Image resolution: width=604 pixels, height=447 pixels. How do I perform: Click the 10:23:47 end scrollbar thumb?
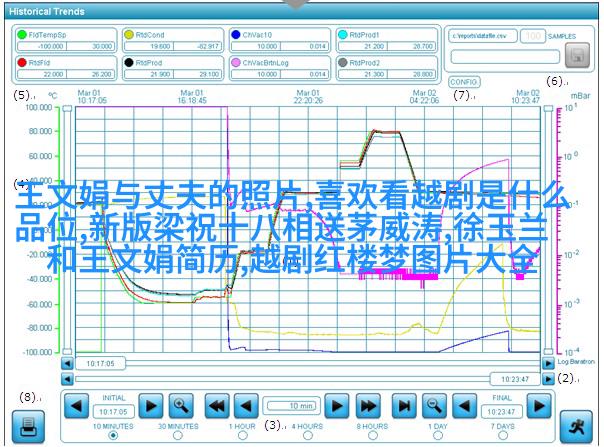515,379
